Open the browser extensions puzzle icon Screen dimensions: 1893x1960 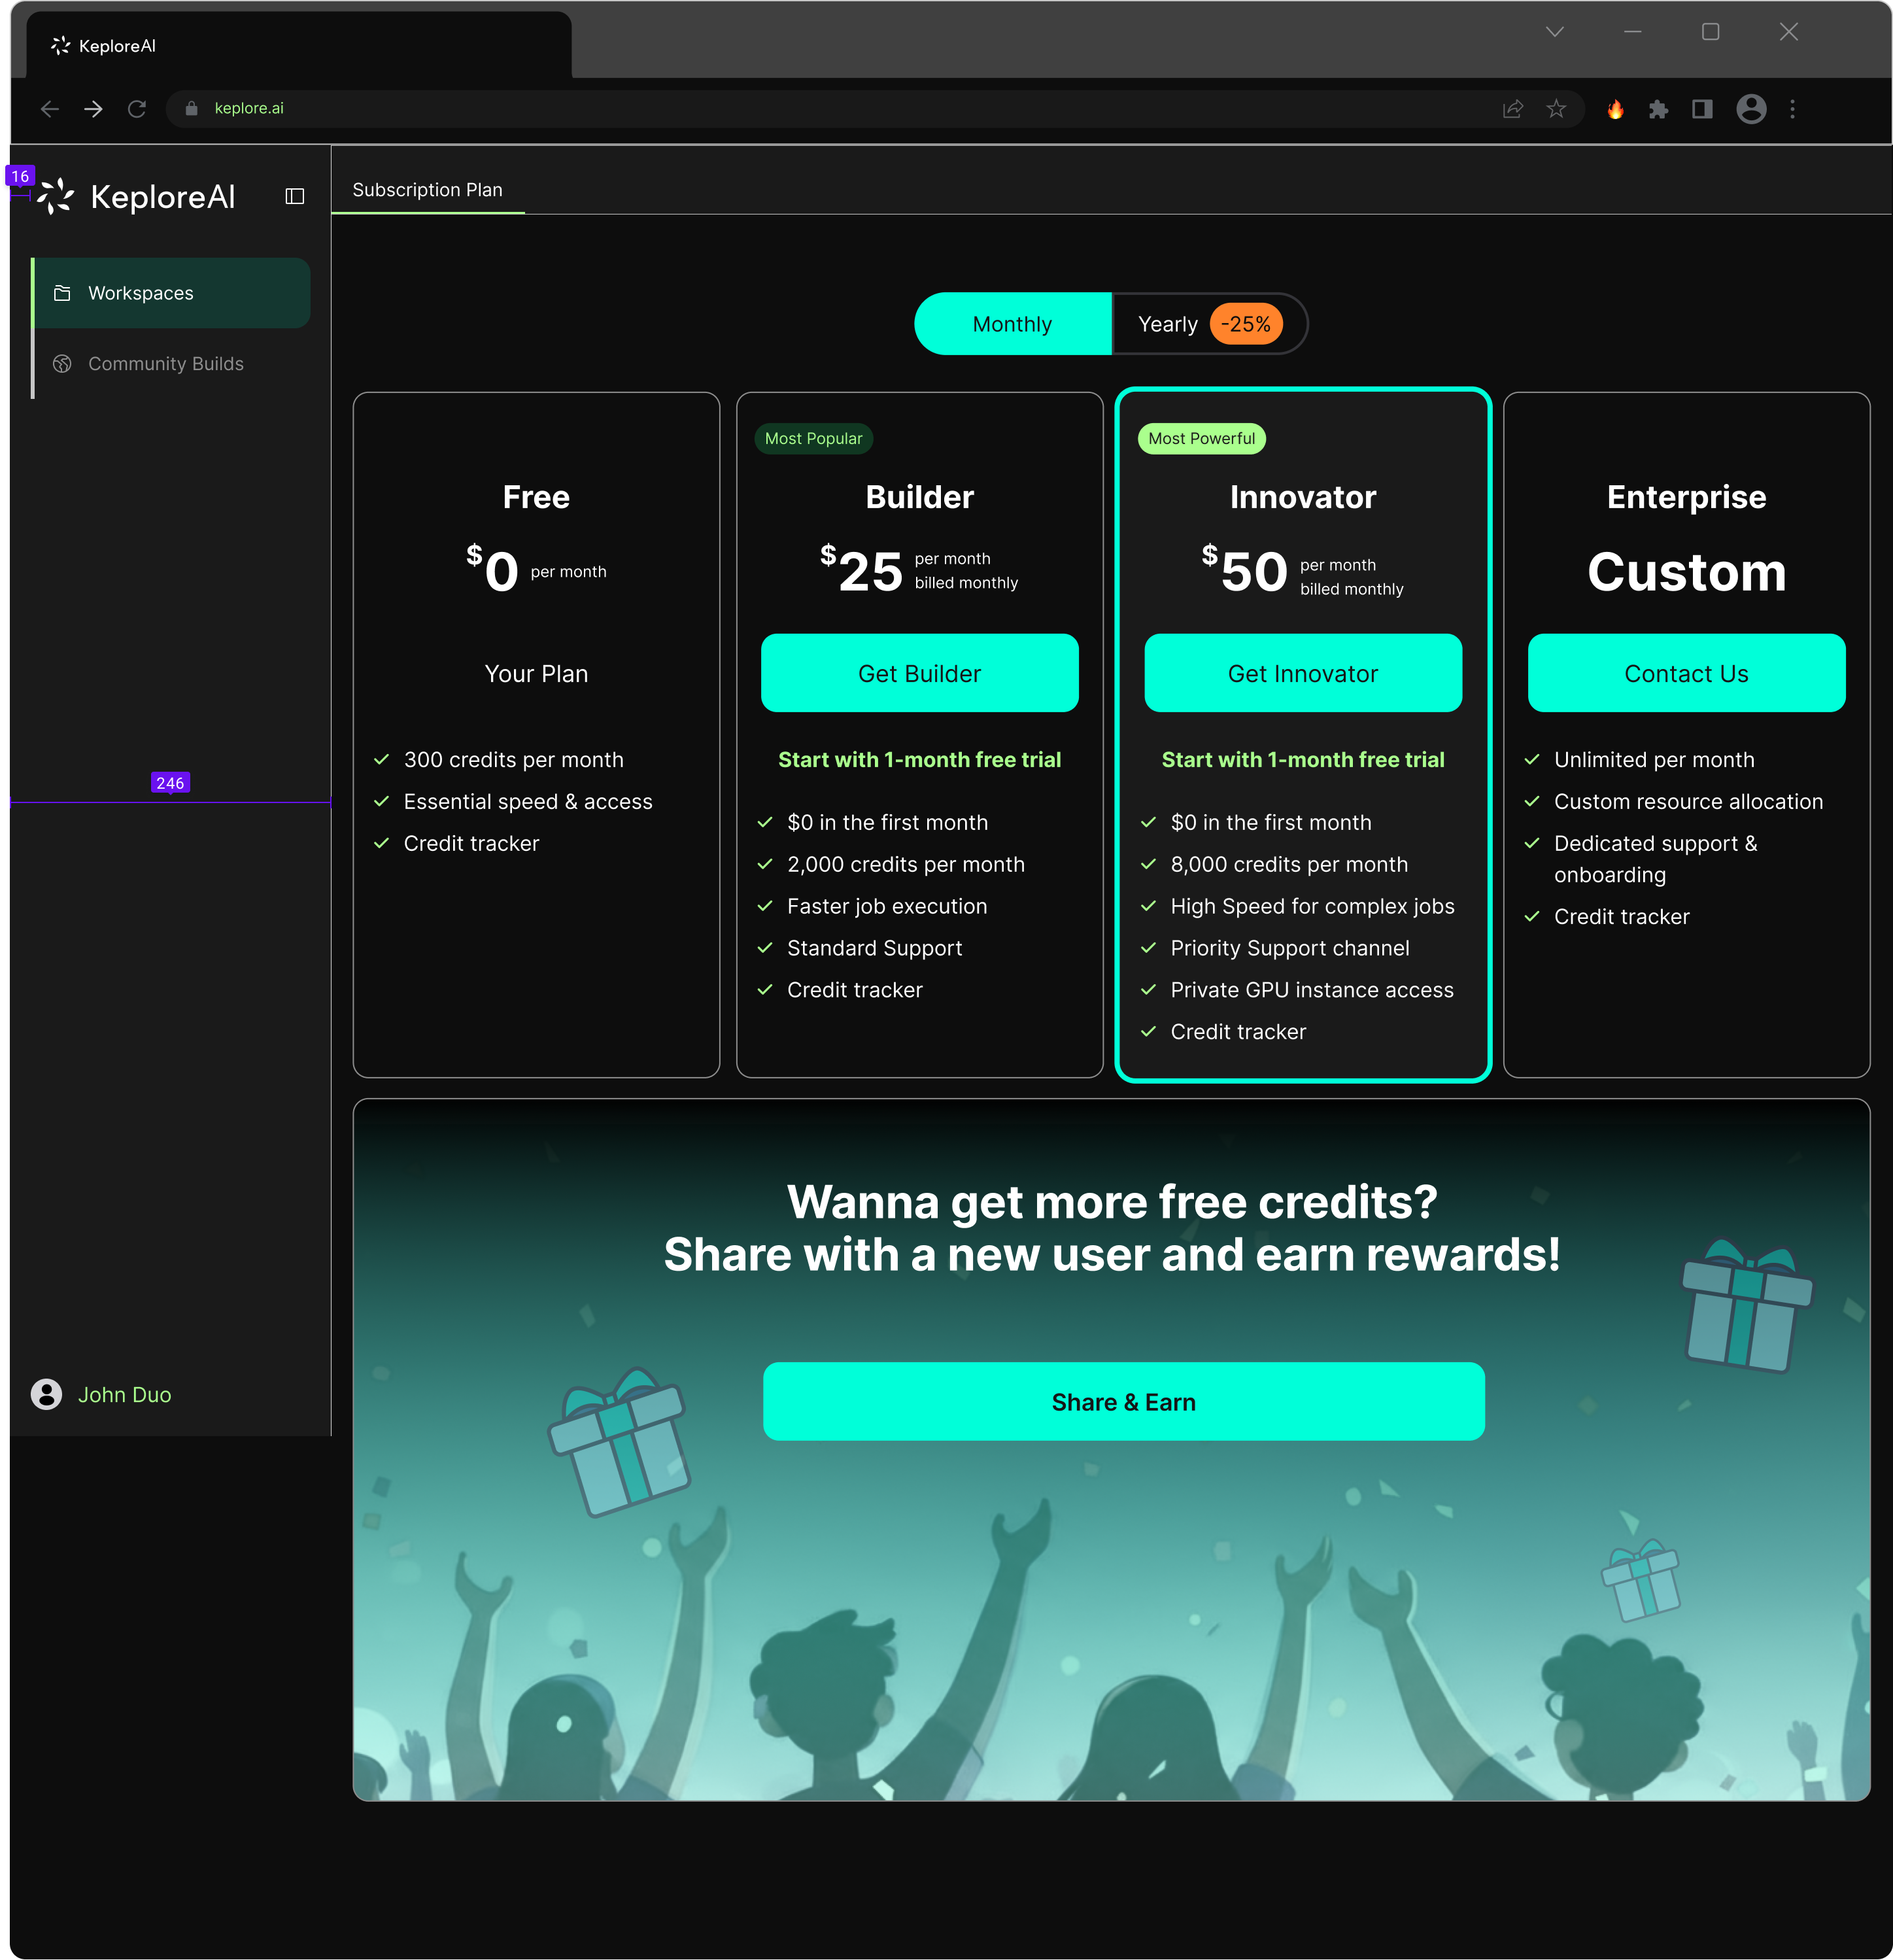tap(1659, 108)
